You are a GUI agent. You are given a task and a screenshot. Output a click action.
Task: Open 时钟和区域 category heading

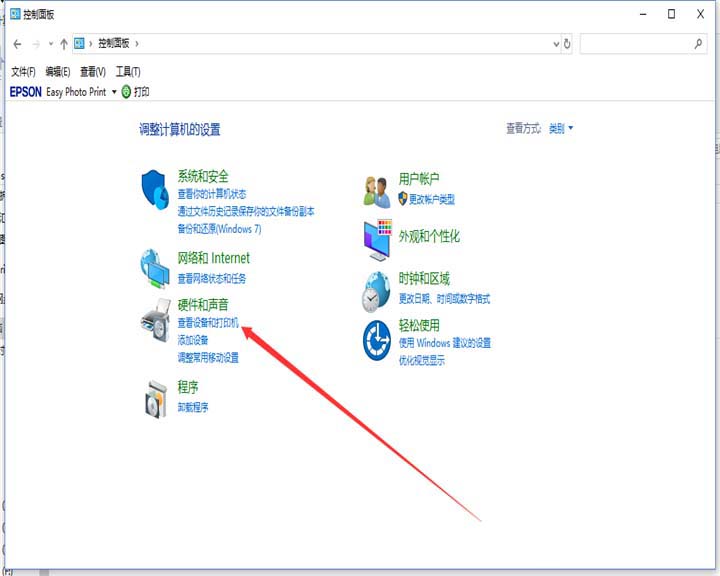click(x=424, y=278)
